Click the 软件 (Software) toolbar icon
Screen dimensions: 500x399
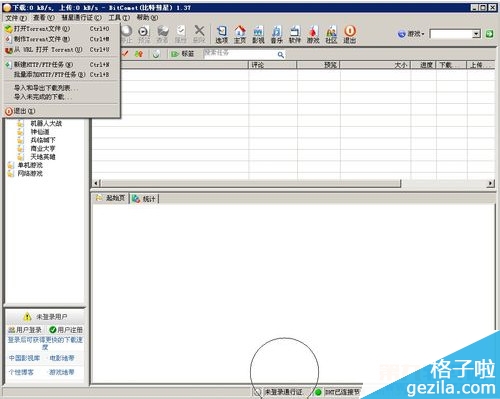pos(295,35)
